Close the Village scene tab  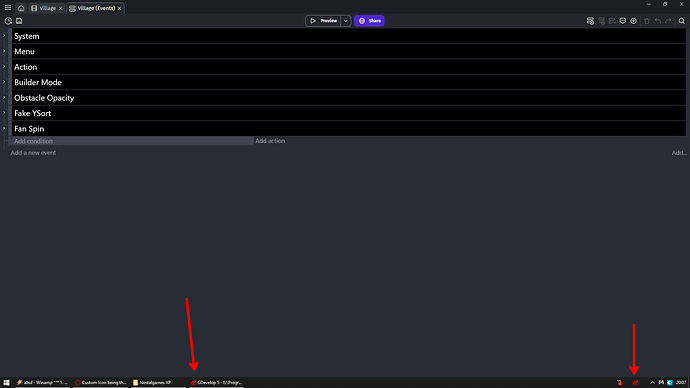(x=60, y=8)
